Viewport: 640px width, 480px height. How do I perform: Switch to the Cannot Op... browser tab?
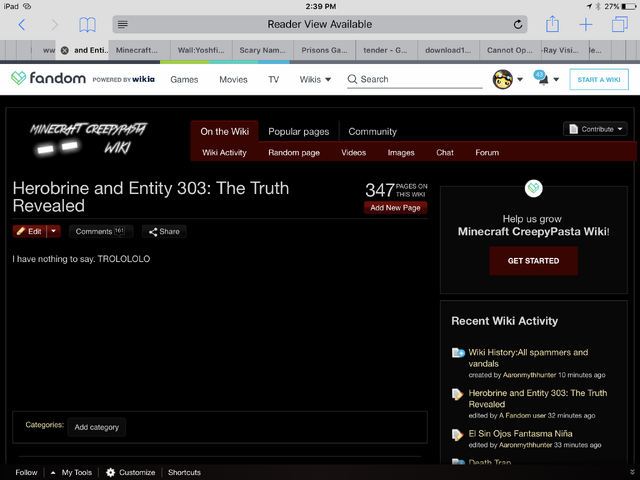(x=510, y=50)
